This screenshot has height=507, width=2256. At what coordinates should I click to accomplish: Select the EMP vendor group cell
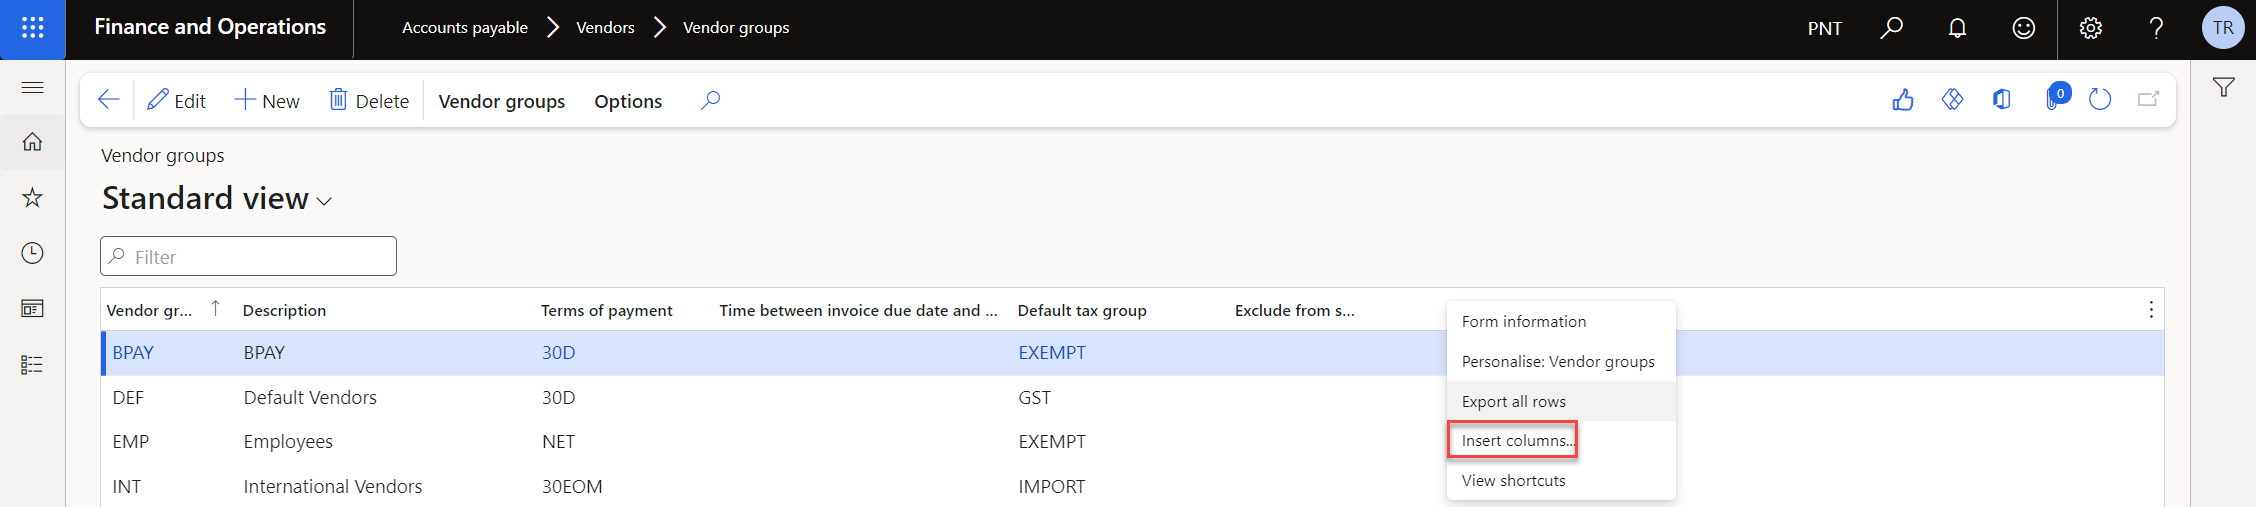click(x=131, y=441)
